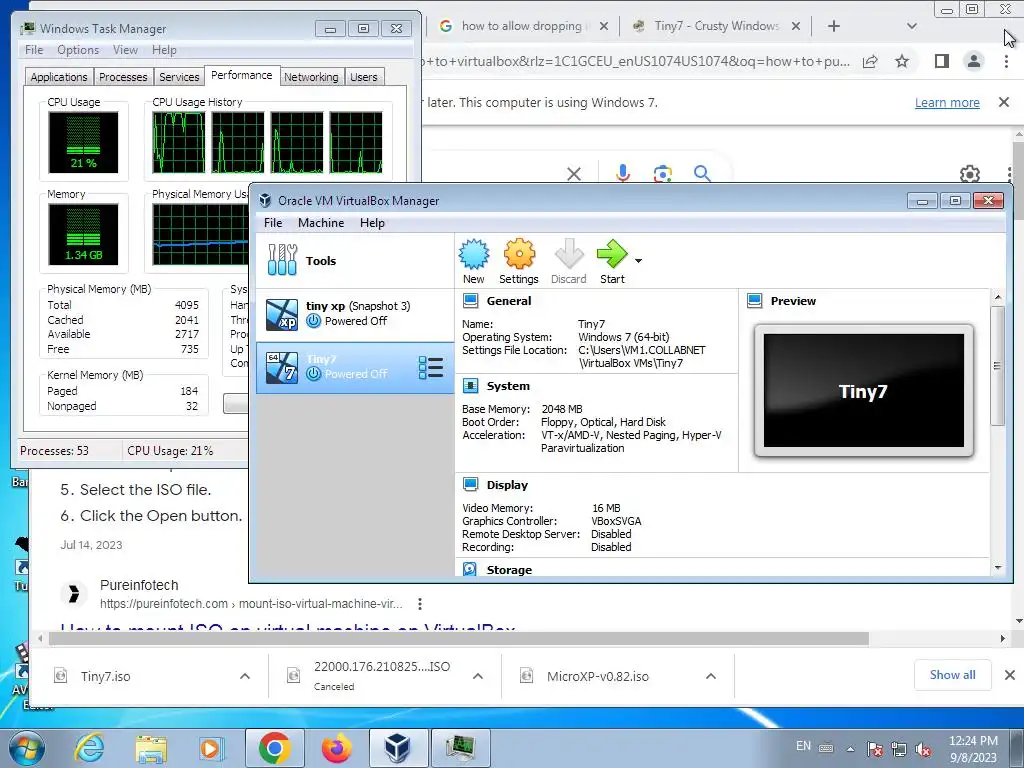
Task: Open Task Manager View menu
Action: click(x=125, y=50)
